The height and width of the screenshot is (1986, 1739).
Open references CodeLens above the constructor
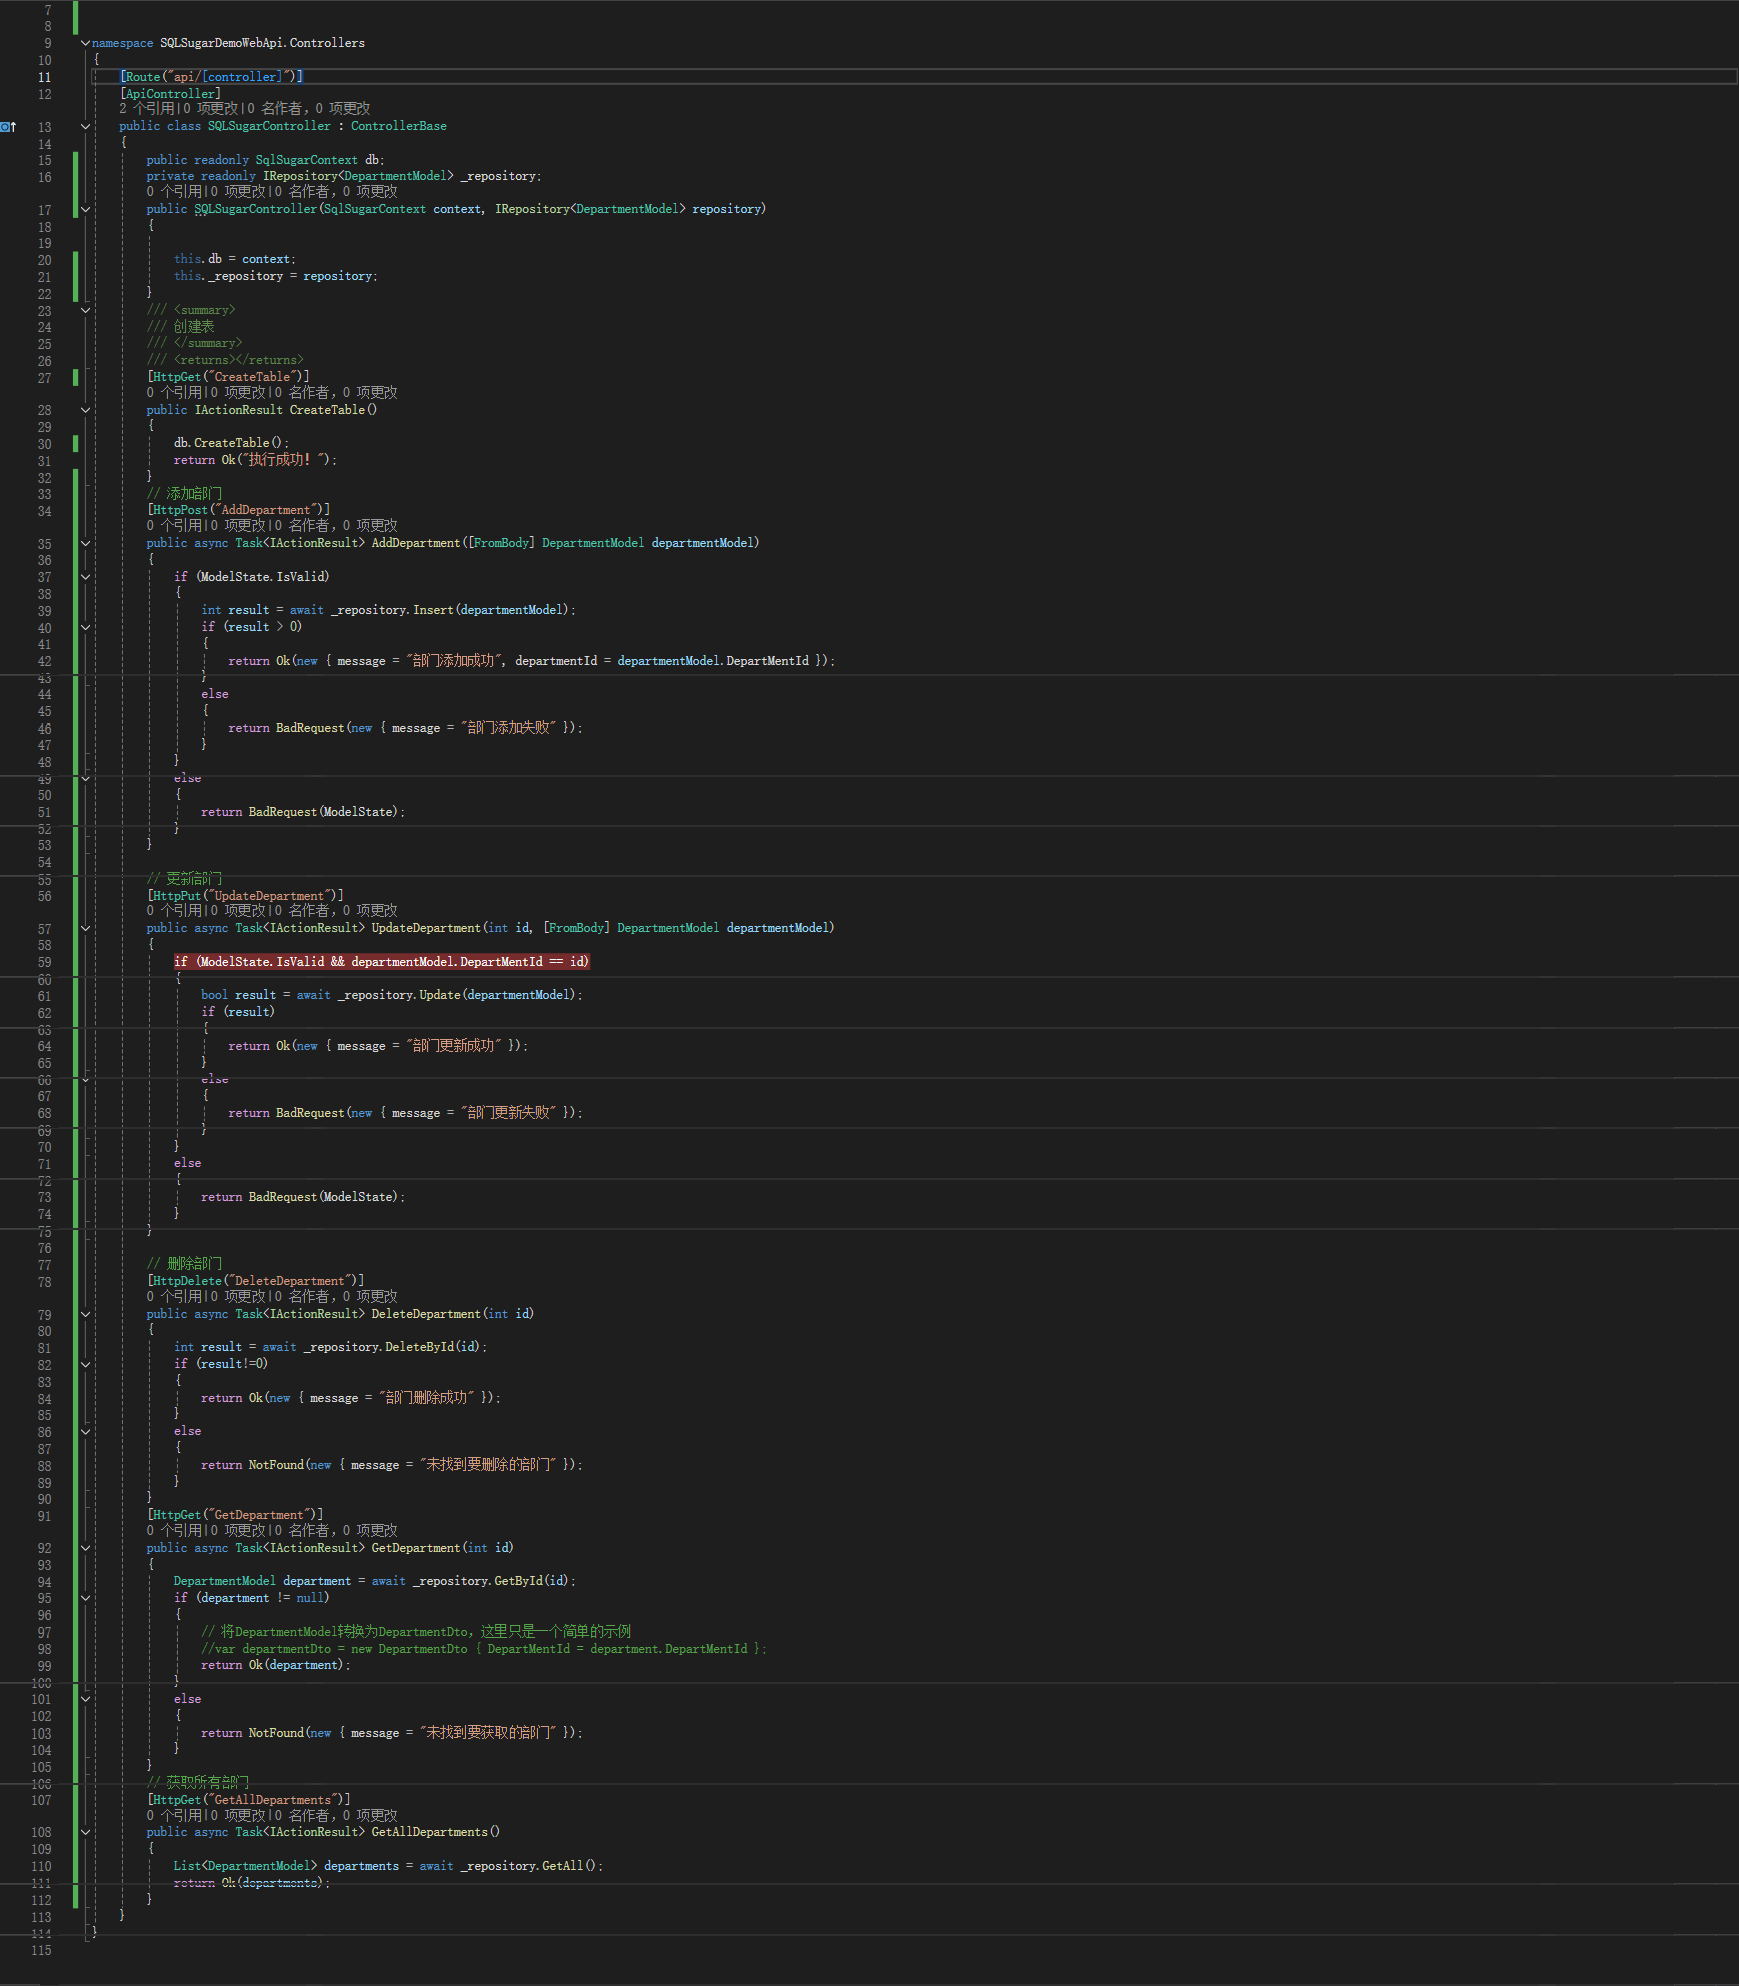pyautogui.click(x=174, y=192)
